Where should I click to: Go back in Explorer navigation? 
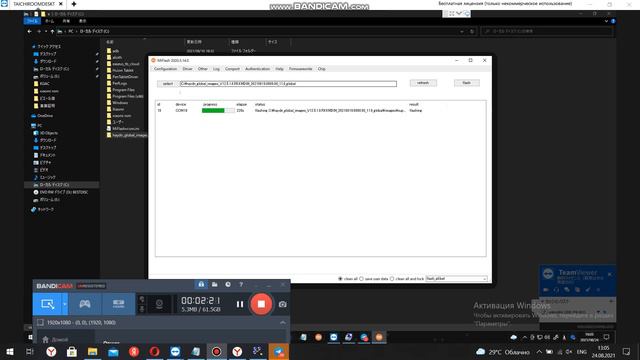point(29,31)
